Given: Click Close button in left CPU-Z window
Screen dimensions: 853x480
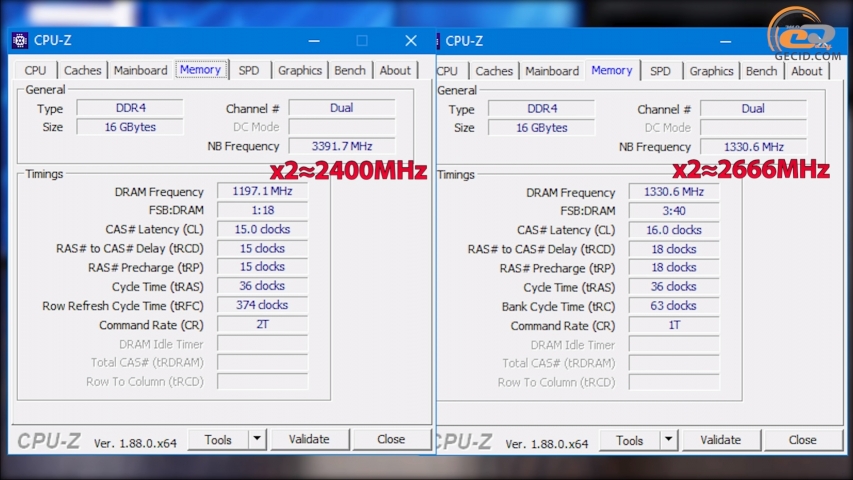Looking at the screenshot, I should point(391,440).
